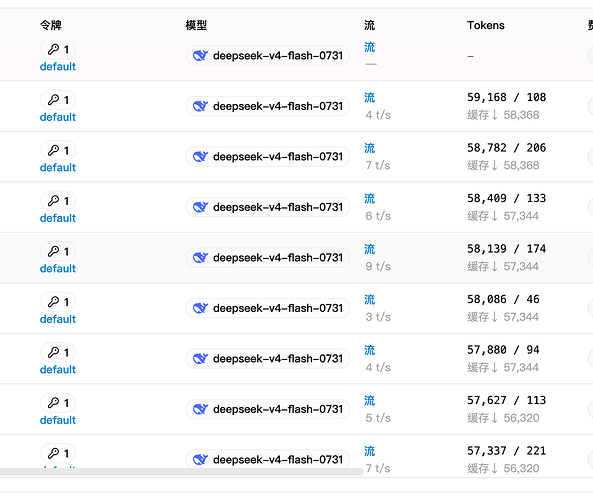Click the deepseek whale tag in the 58,409 / 133 row
593x500 pixels.
tap(268, 207)
